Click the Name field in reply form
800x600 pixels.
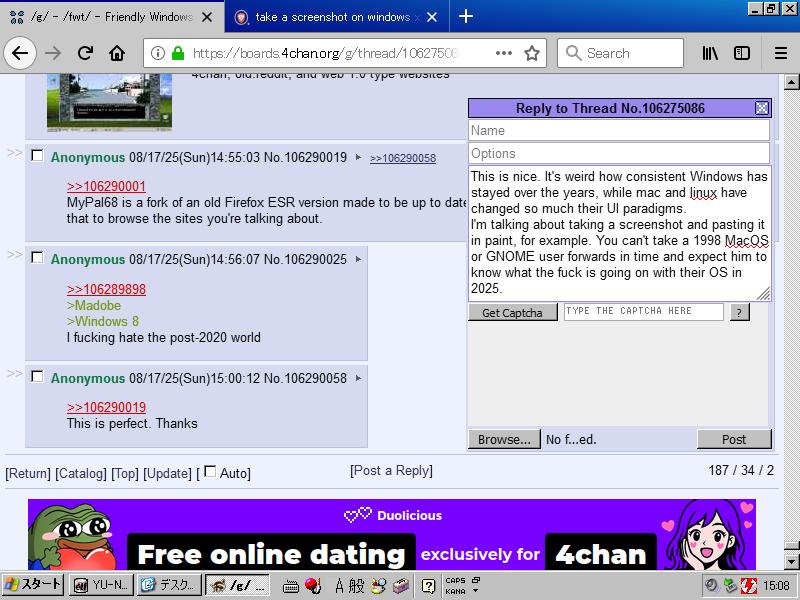619,130
